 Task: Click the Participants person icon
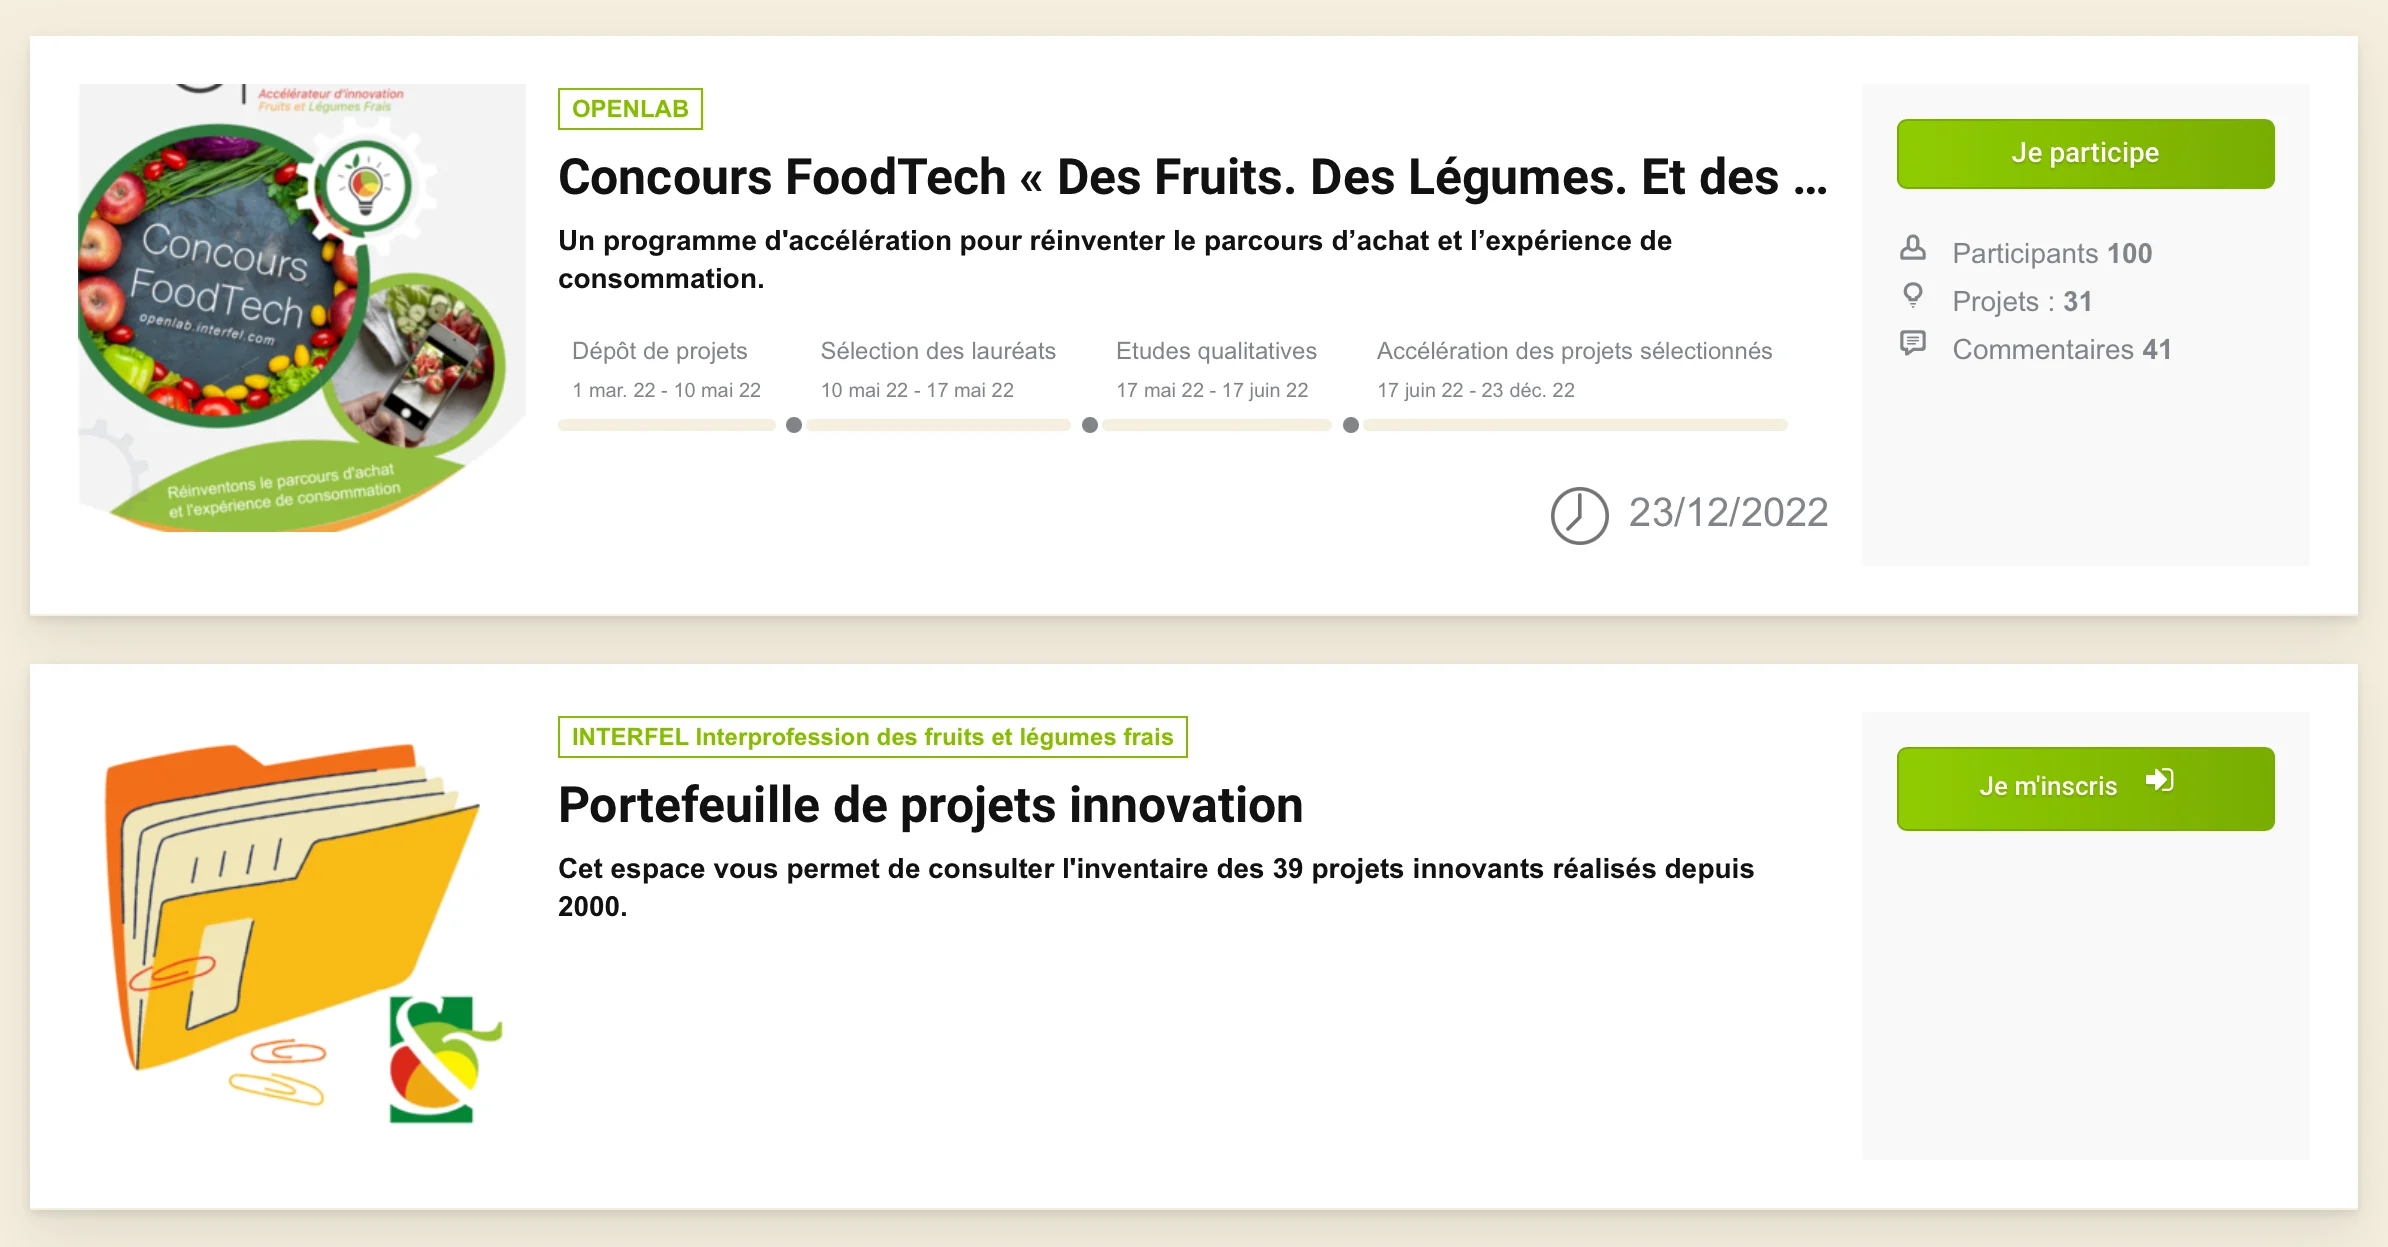coord(1912,248)
